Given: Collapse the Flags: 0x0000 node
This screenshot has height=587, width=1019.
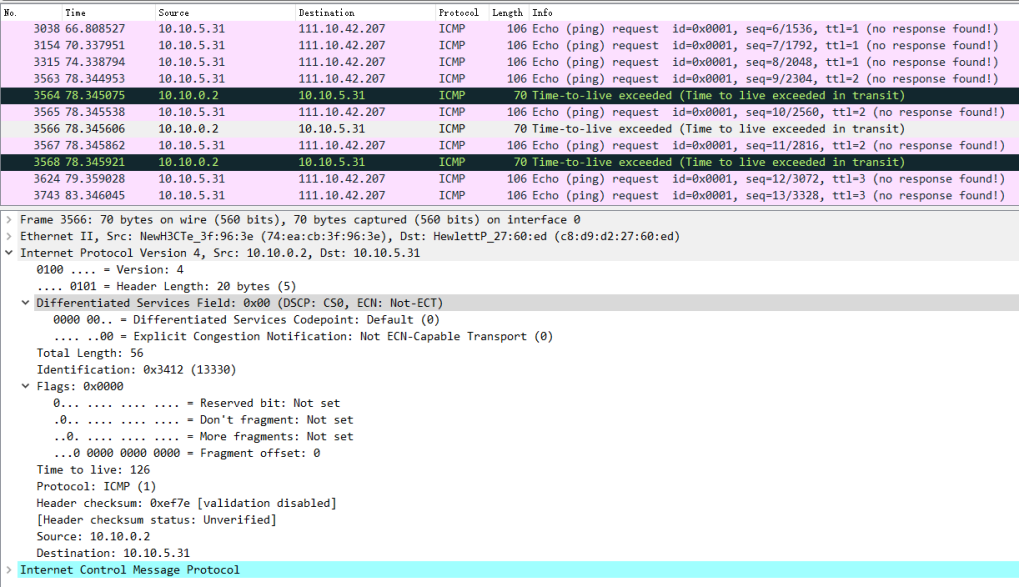Looking at the screenshot, I should coord(25,386).
